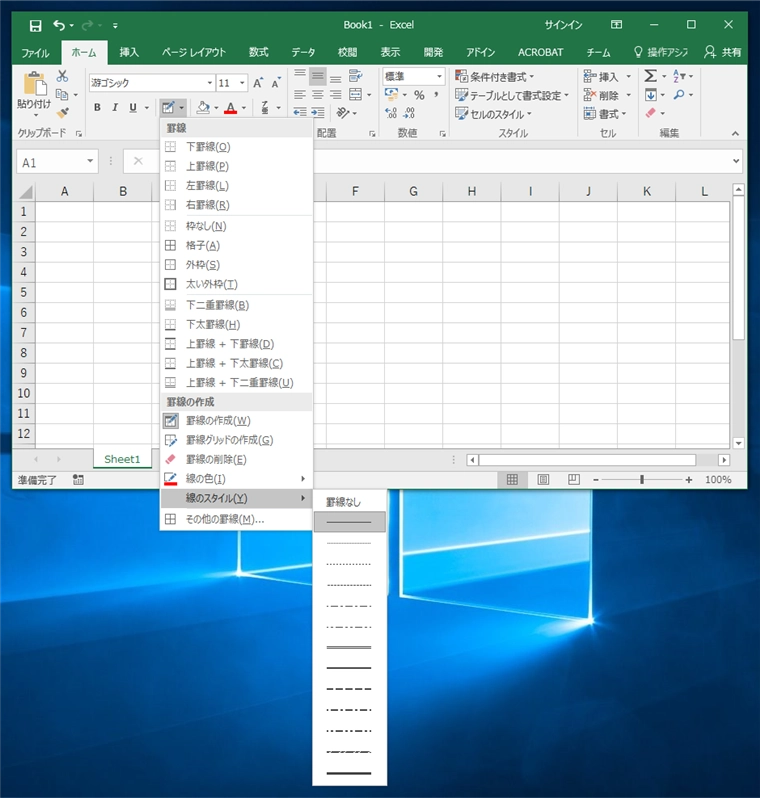This screenshot has height=798, width=760.
Task: Open Find and Select magnifier
Action: [679, 95]
